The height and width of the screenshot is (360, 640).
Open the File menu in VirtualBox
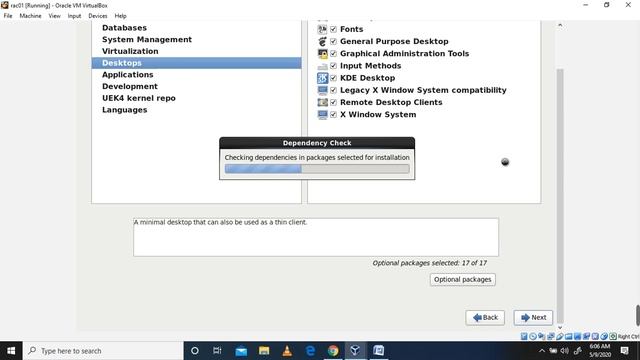(x=8, y=16)
